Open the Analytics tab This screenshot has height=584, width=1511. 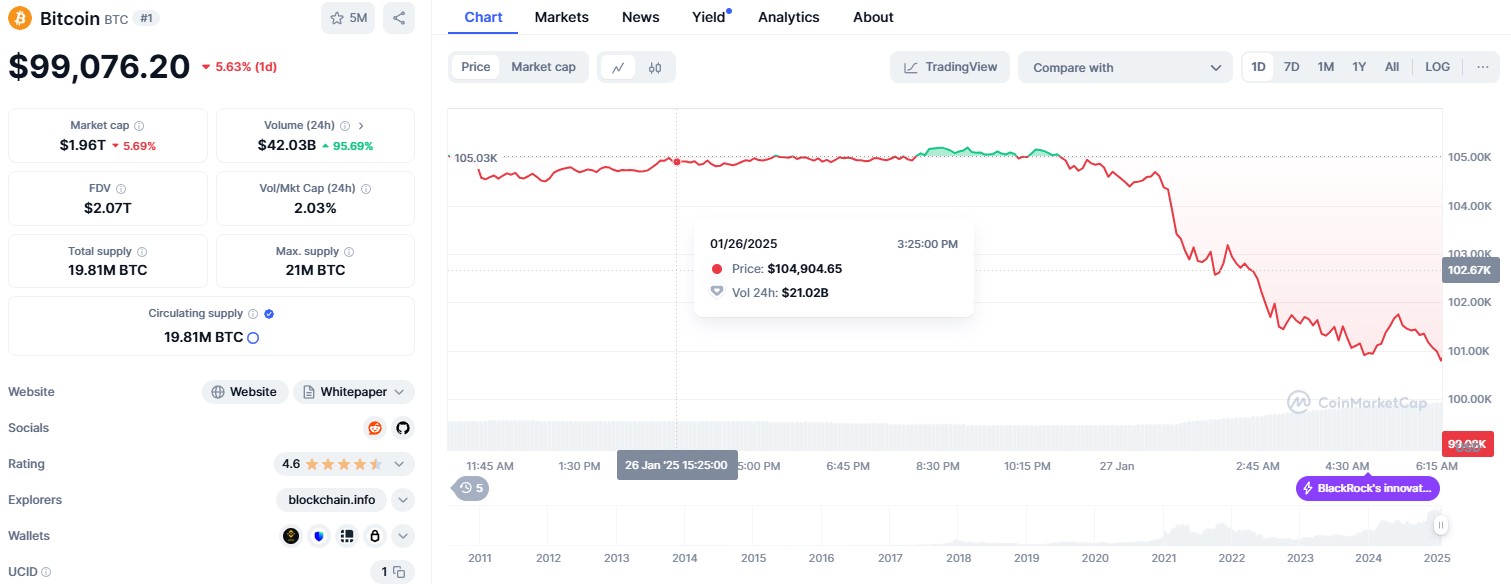(788, 17)
